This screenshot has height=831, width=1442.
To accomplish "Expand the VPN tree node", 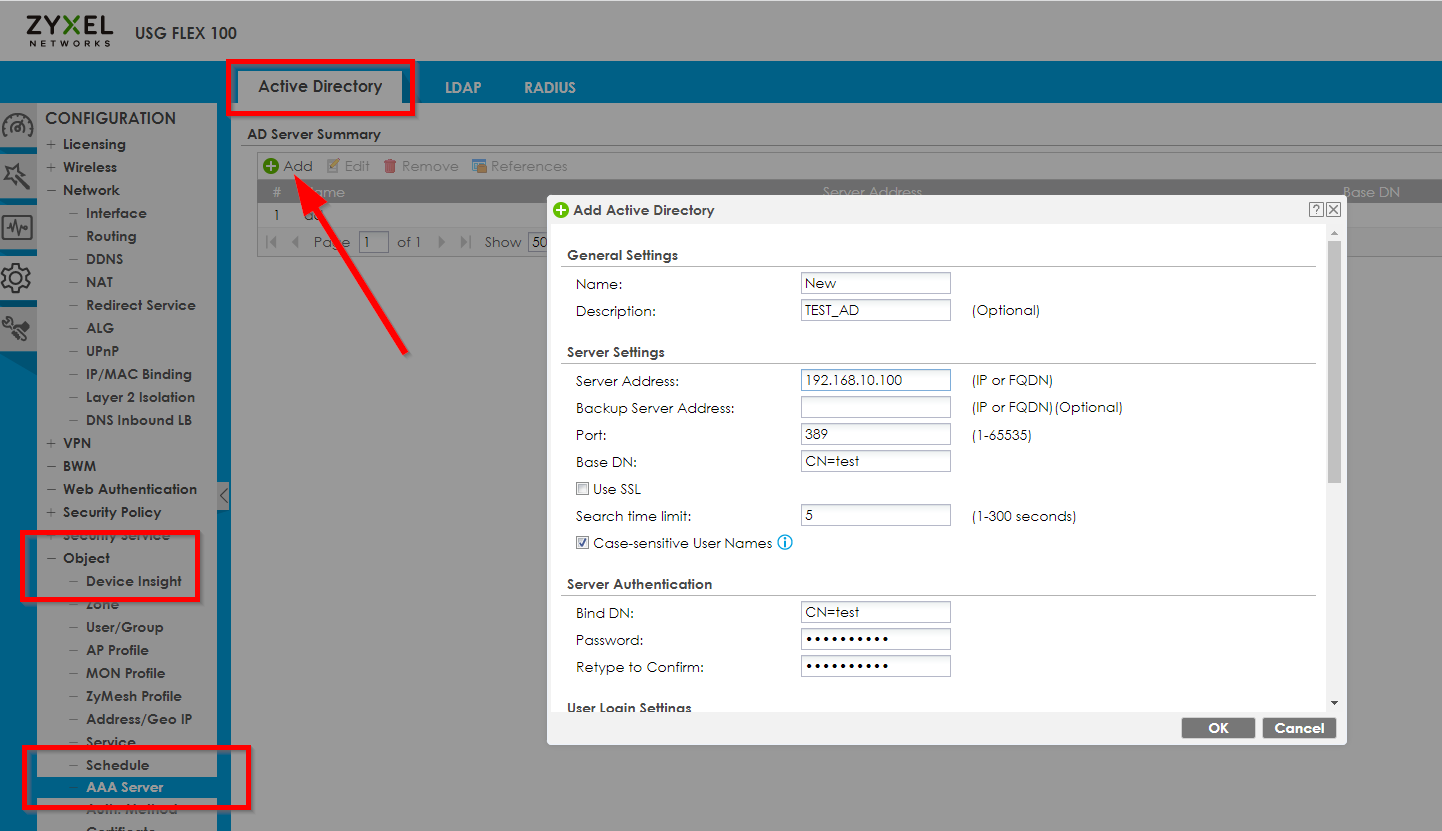I will [x=51, y=443].
